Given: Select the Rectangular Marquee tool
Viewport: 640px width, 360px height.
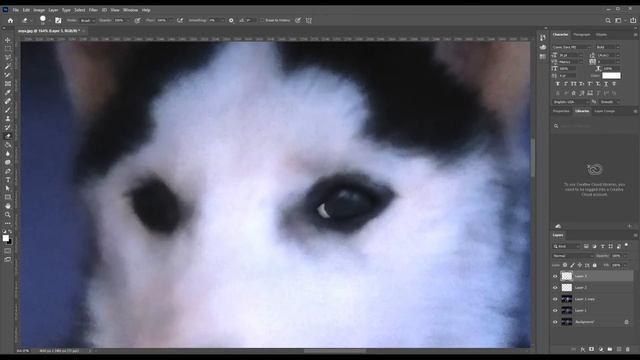Looking at the screenshot, I should click(7, 49).
